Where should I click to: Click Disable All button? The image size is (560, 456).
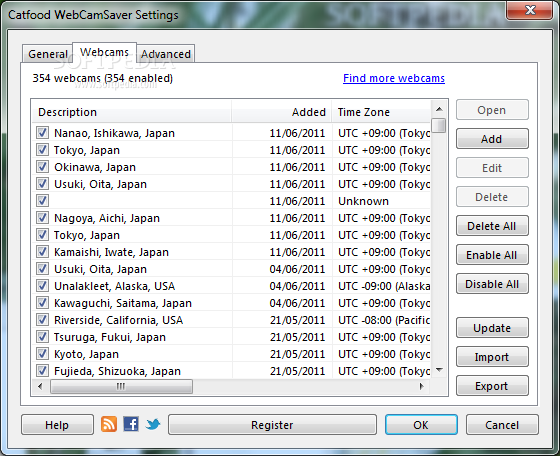(x=492, y=284)
